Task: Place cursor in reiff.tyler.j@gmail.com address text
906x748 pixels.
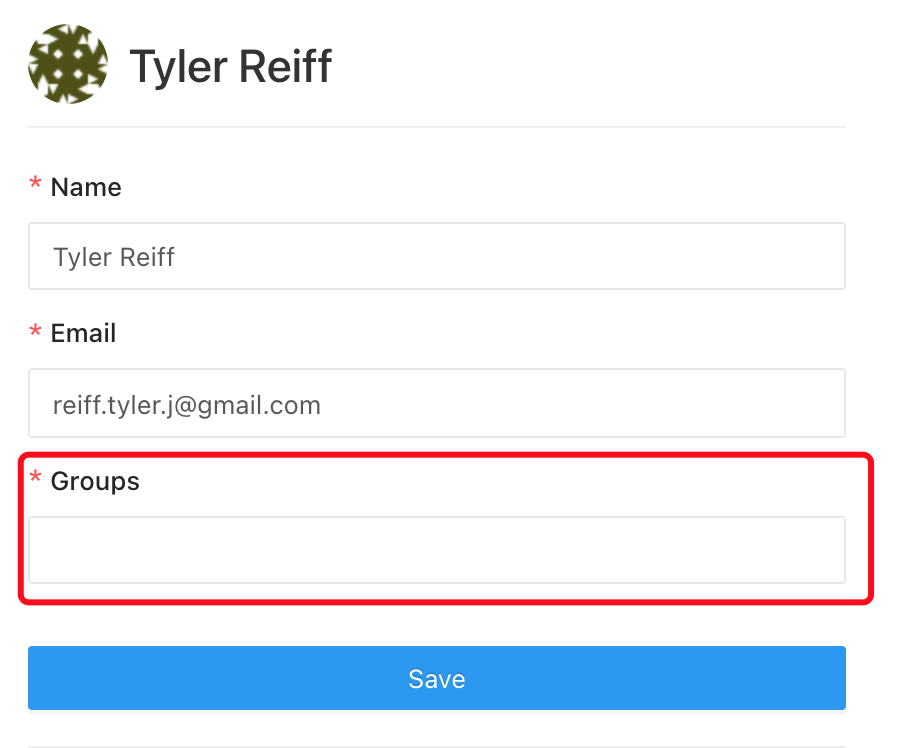Action: (x=187, y=405)
